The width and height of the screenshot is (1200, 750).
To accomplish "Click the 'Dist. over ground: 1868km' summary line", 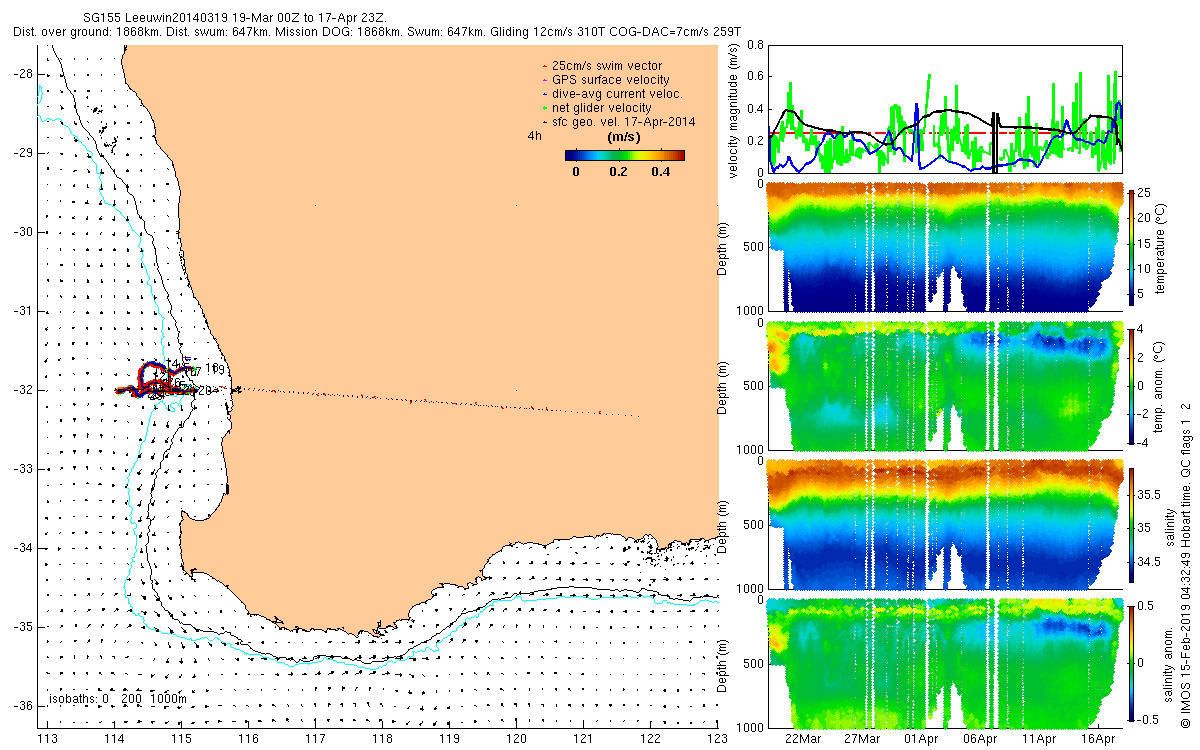I will coord(378,32).
